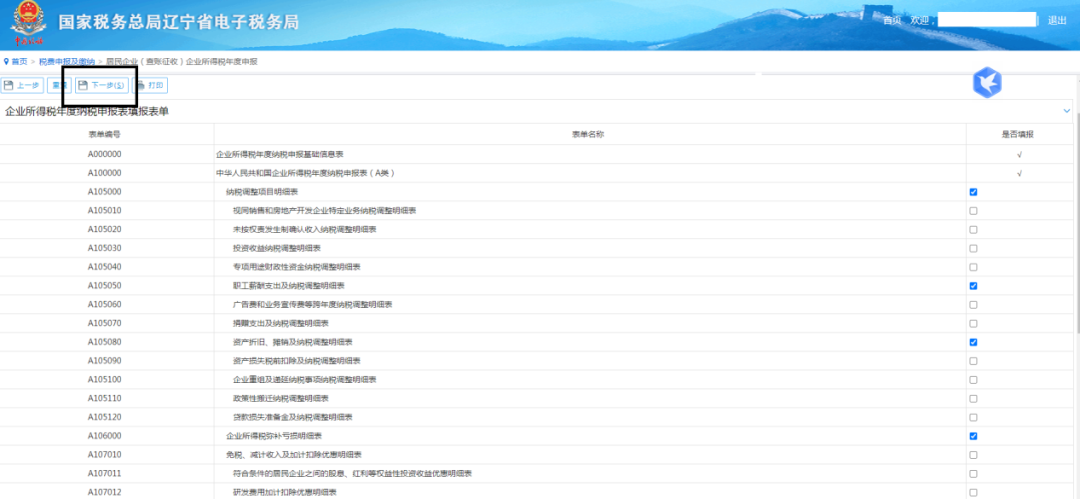
Task: Select the A107012 研发费用加计扣除 checkbox
Action: click(x=973, y=492)
